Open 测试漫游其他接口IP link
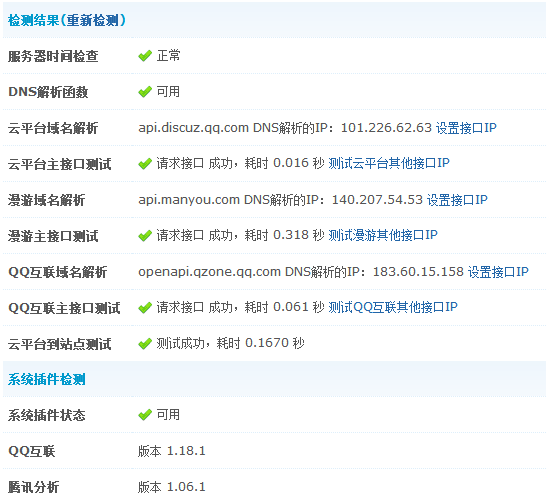 (x=383, y=235)
